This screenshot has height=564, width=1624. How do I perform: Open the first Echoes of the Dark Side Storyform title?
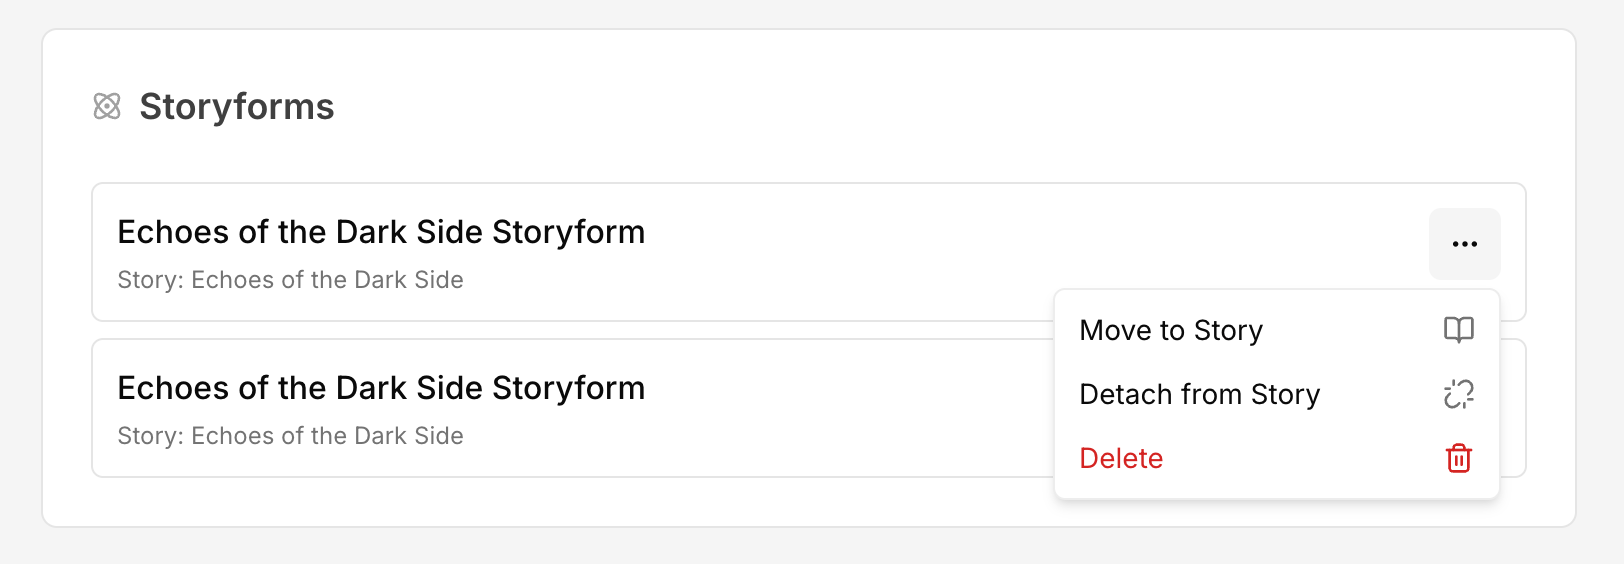pyautogui.click(x=381, y=232)
